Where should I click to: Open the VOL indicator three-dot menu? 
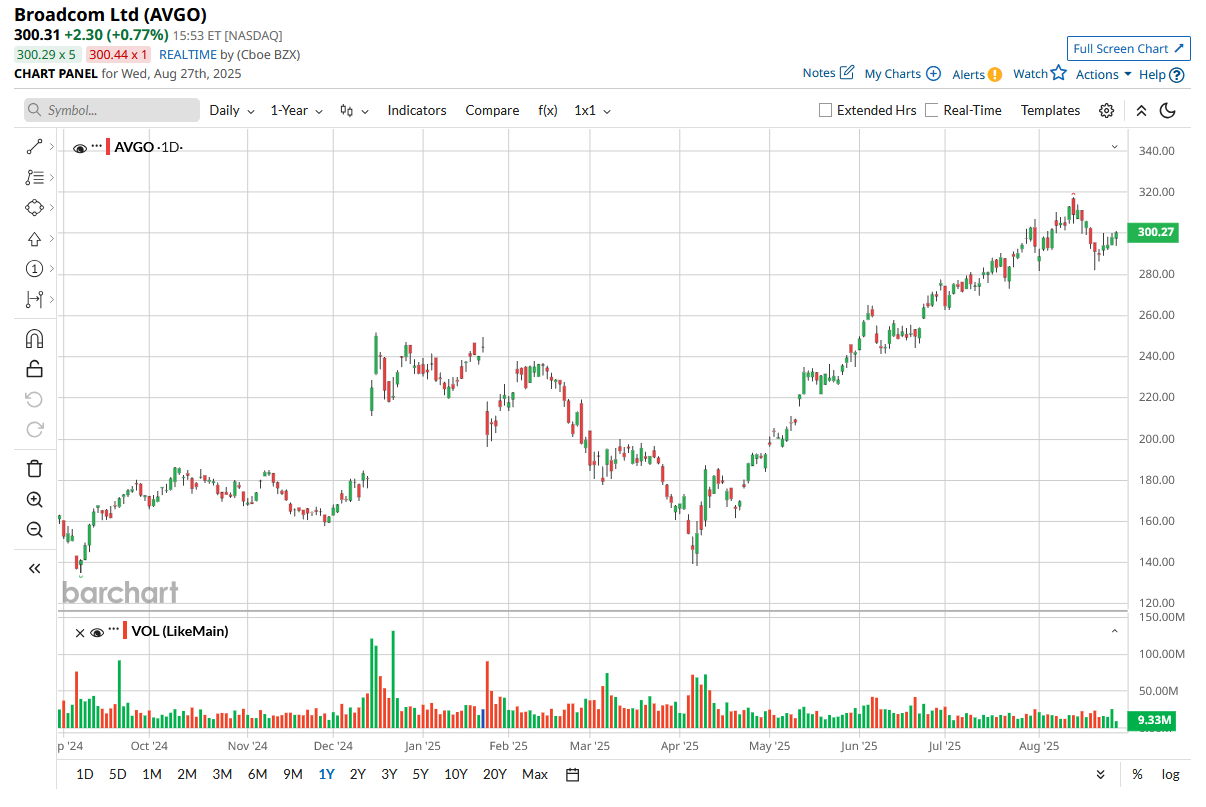click(114, 630)
